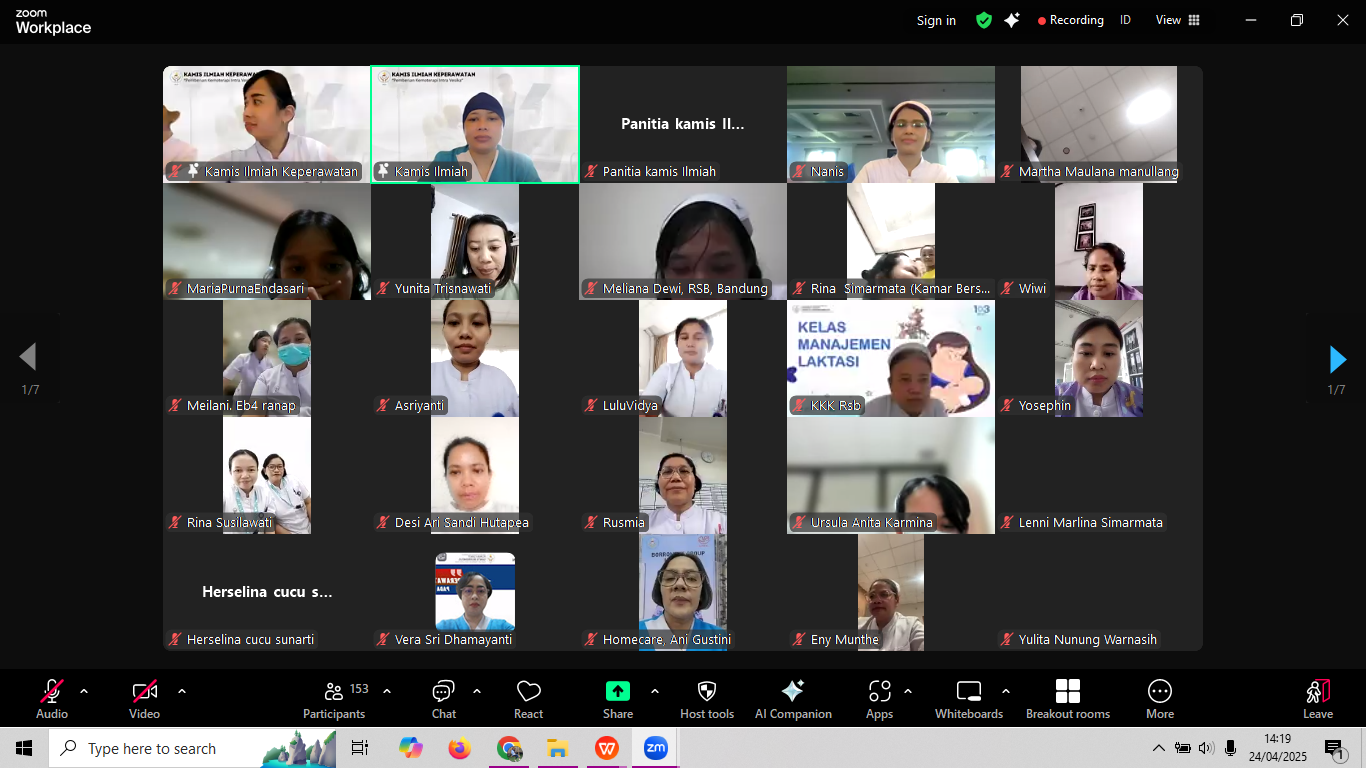1366x768 pixels.
Task: Open the React emoji menu
Action: 528,698
